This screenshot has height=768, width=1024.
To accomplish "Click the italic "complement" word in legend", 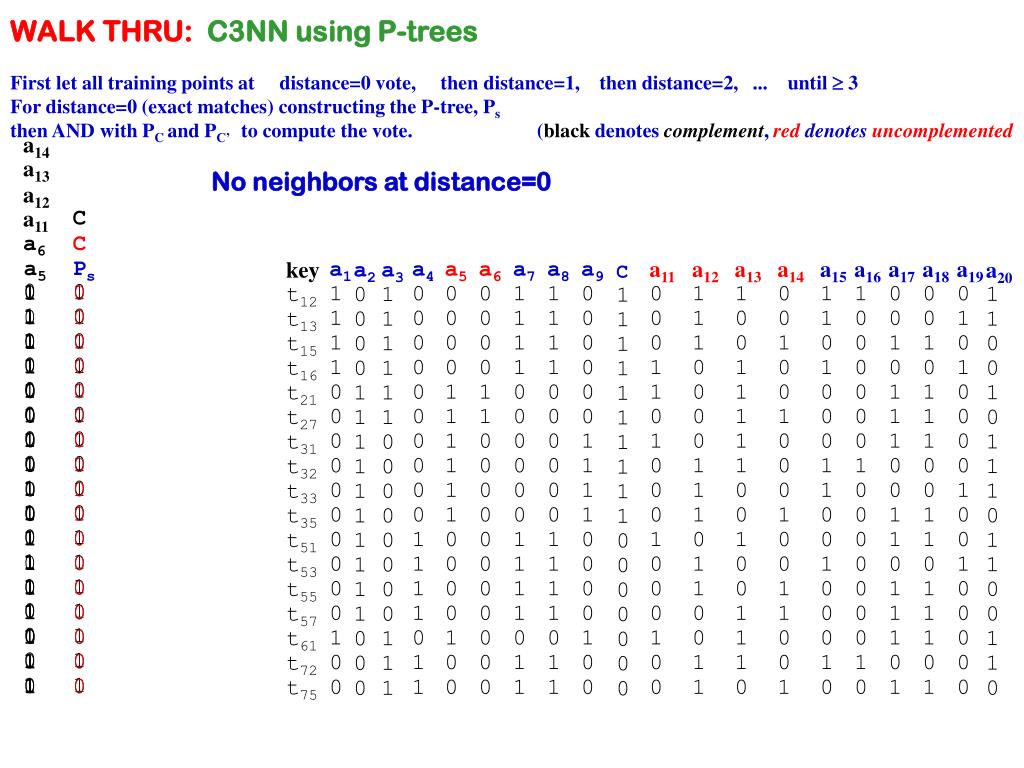I will point(715,131).
